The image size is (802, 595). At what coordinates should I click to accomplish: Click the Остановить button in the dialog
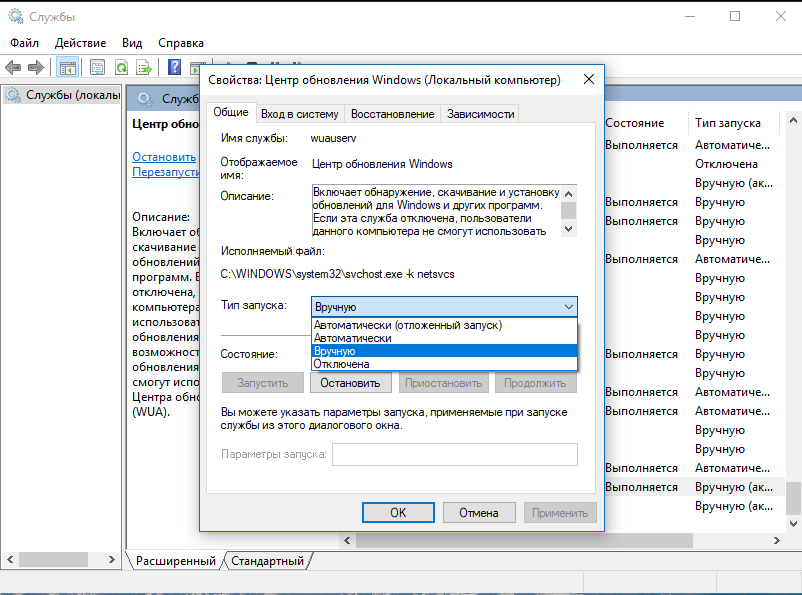click(x=350, y=383)
